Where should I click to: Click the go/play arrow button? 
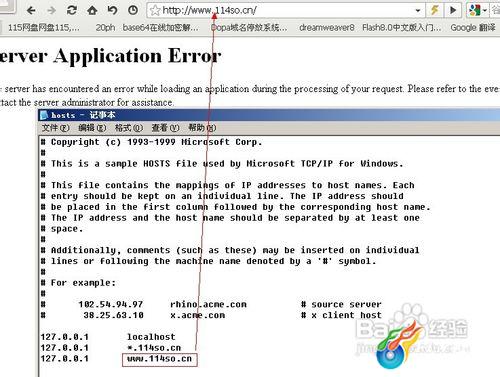(x=453, y=10)
